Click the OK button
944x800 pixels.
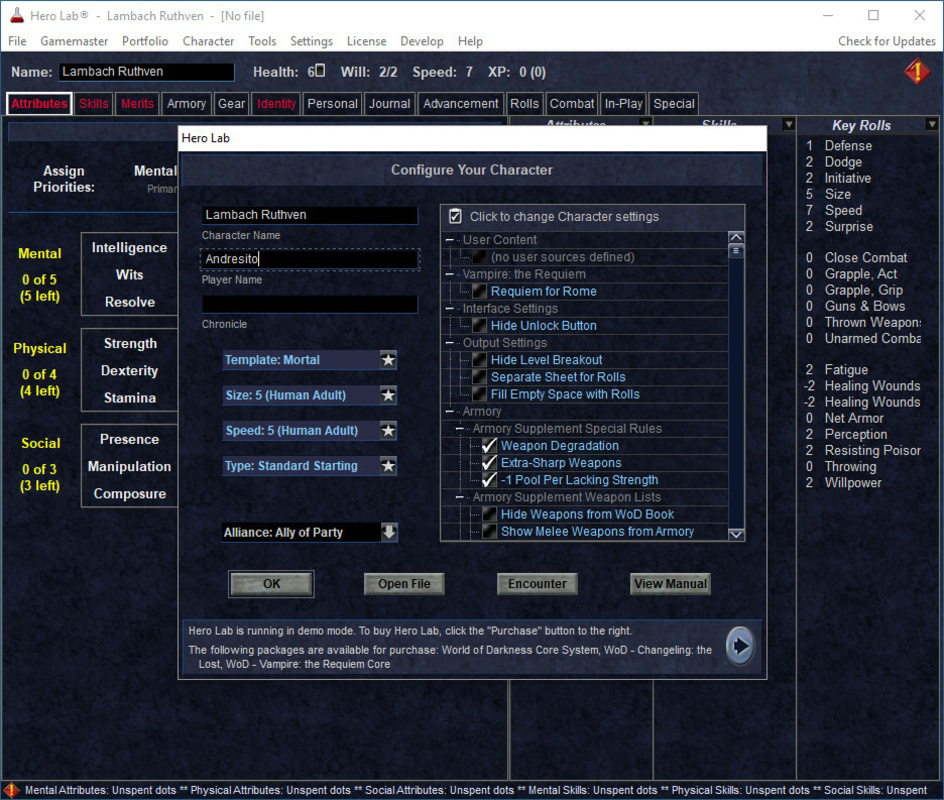coord(272,584)
